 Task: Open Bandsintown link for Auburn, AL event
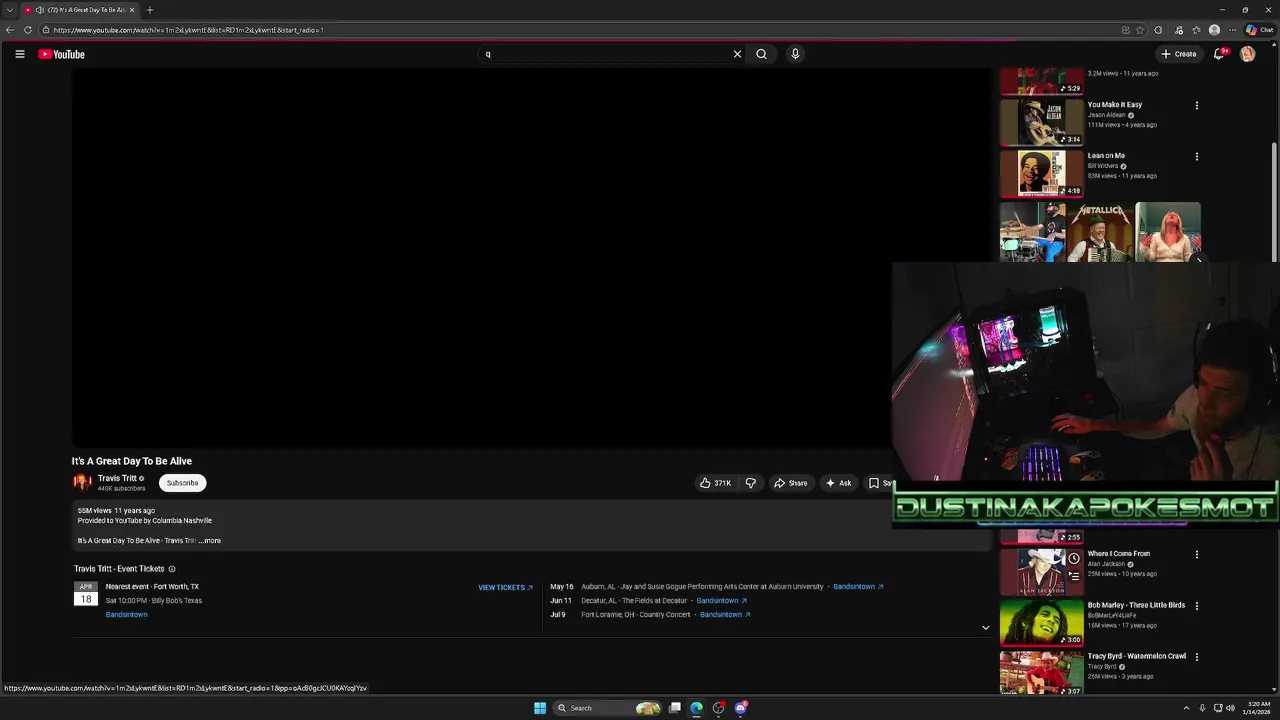[x=858, y=587]
